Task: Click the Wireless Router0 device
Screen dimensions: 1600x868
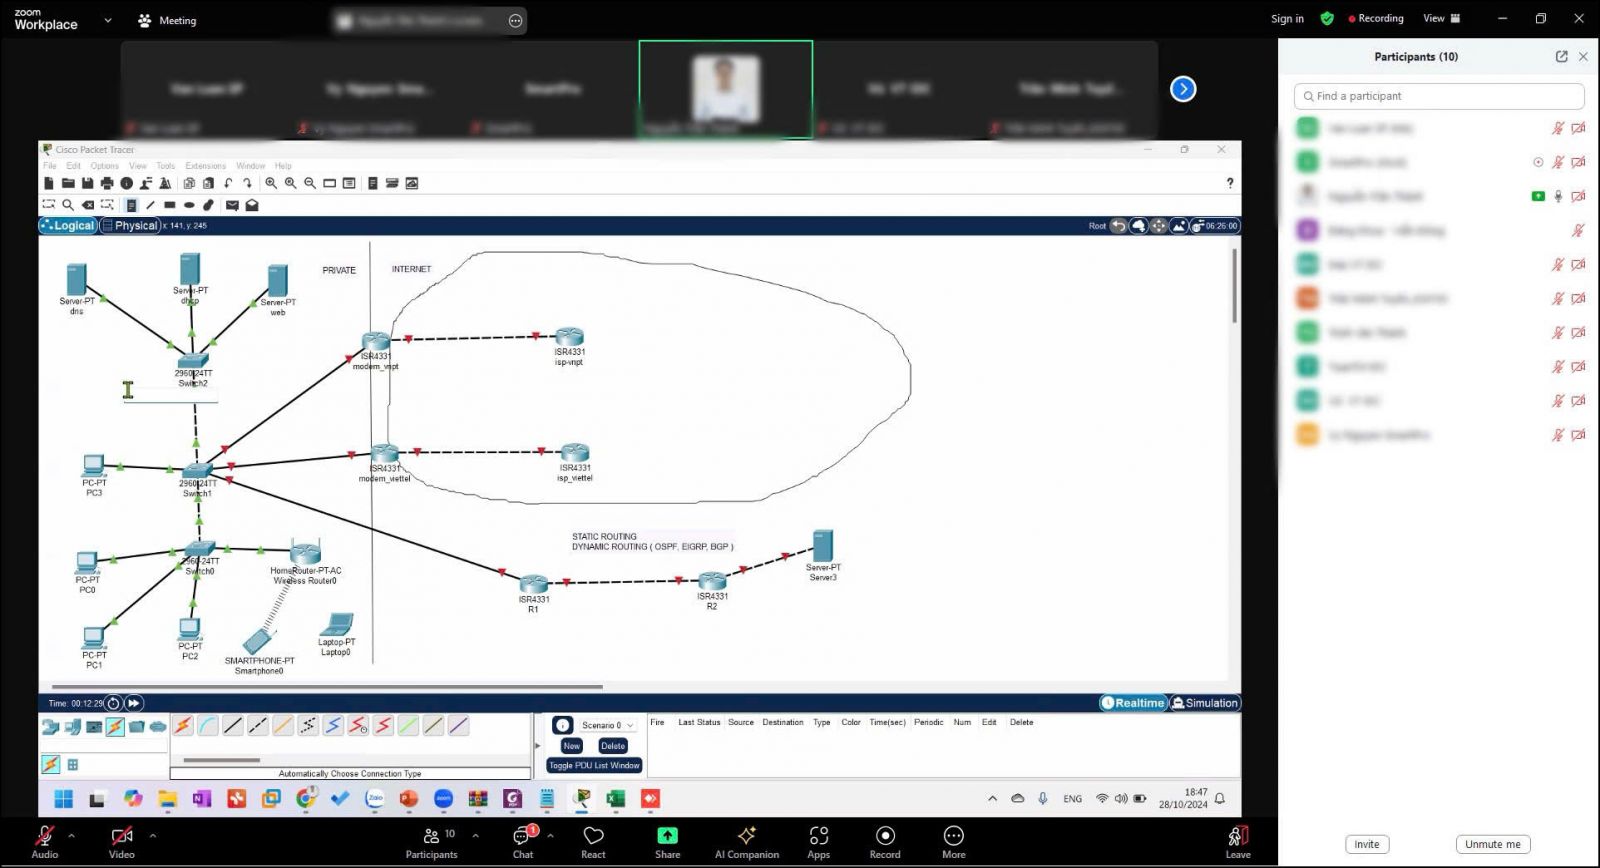Action: click(305, 551)
